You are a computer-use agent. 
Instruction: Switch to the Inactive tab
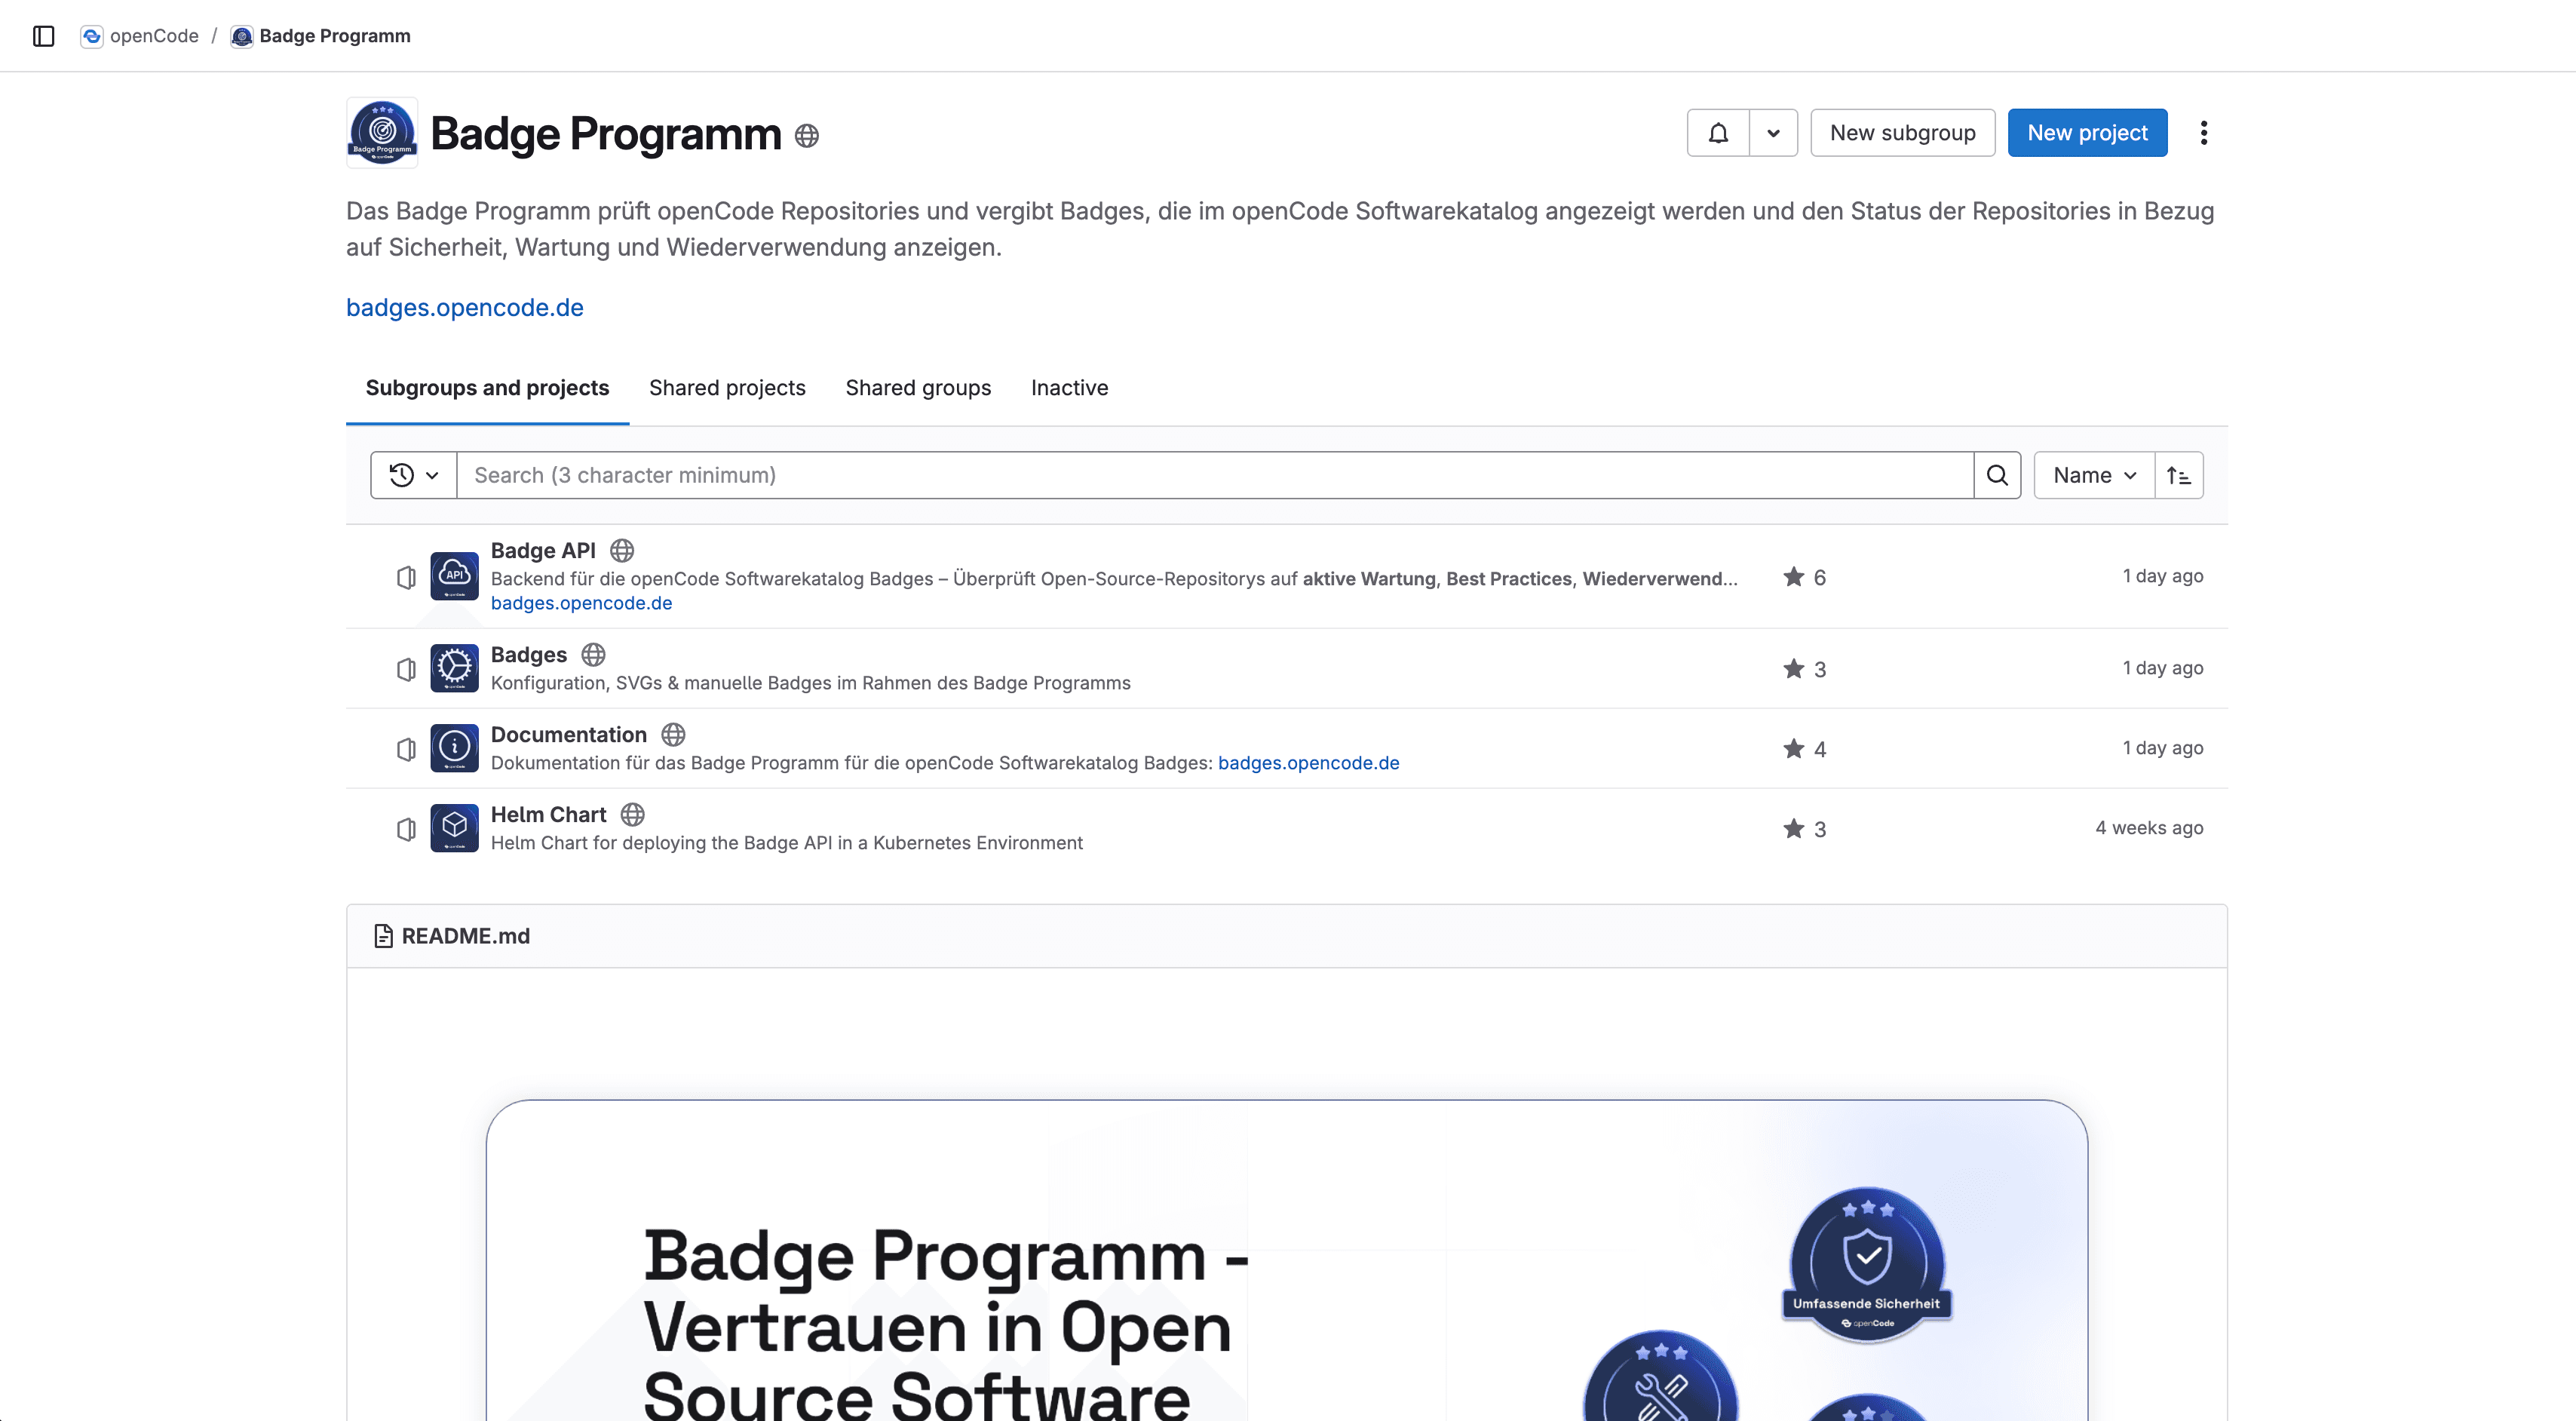(1069, 388)
